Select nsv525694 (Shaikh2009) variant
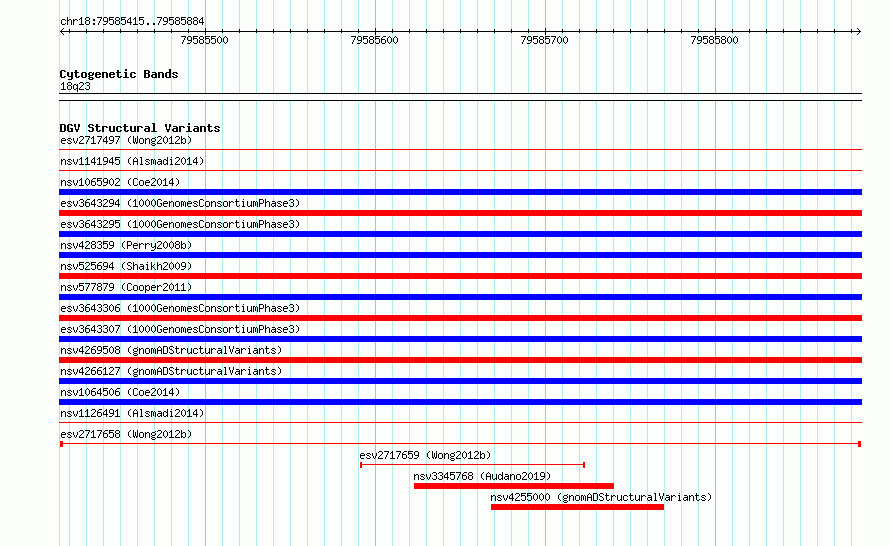The width and height of the screenshot is (890, 546). [x=126, y=266]
